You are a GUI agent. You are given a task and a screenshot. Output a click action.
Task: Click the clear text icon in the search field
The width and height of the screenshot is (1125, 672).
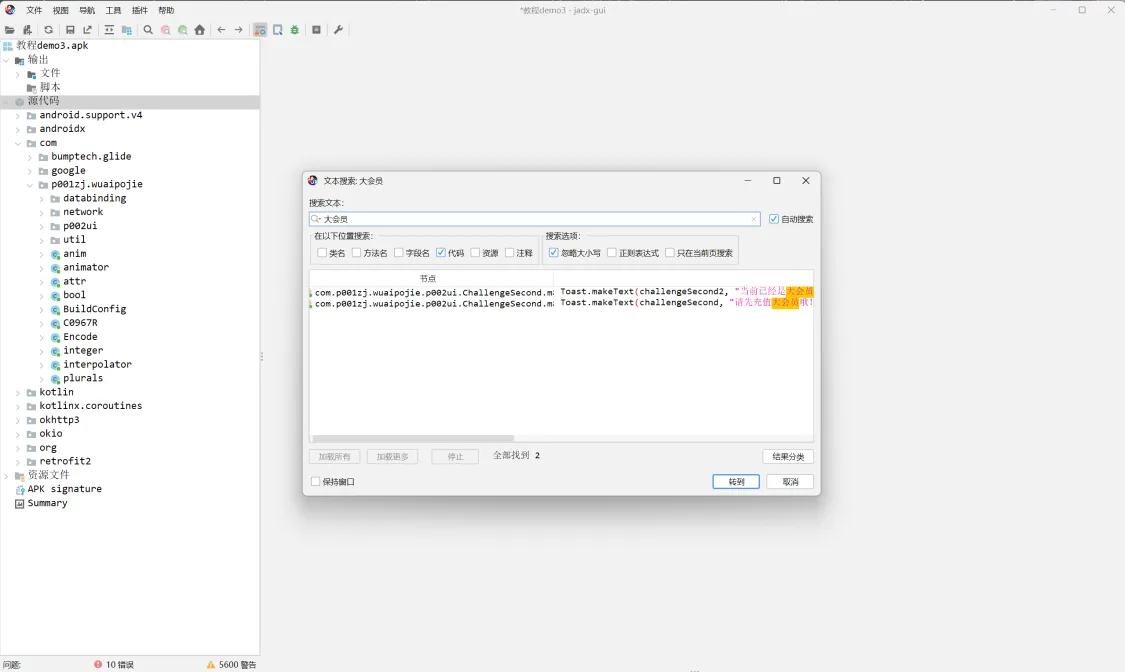point(754,219)
